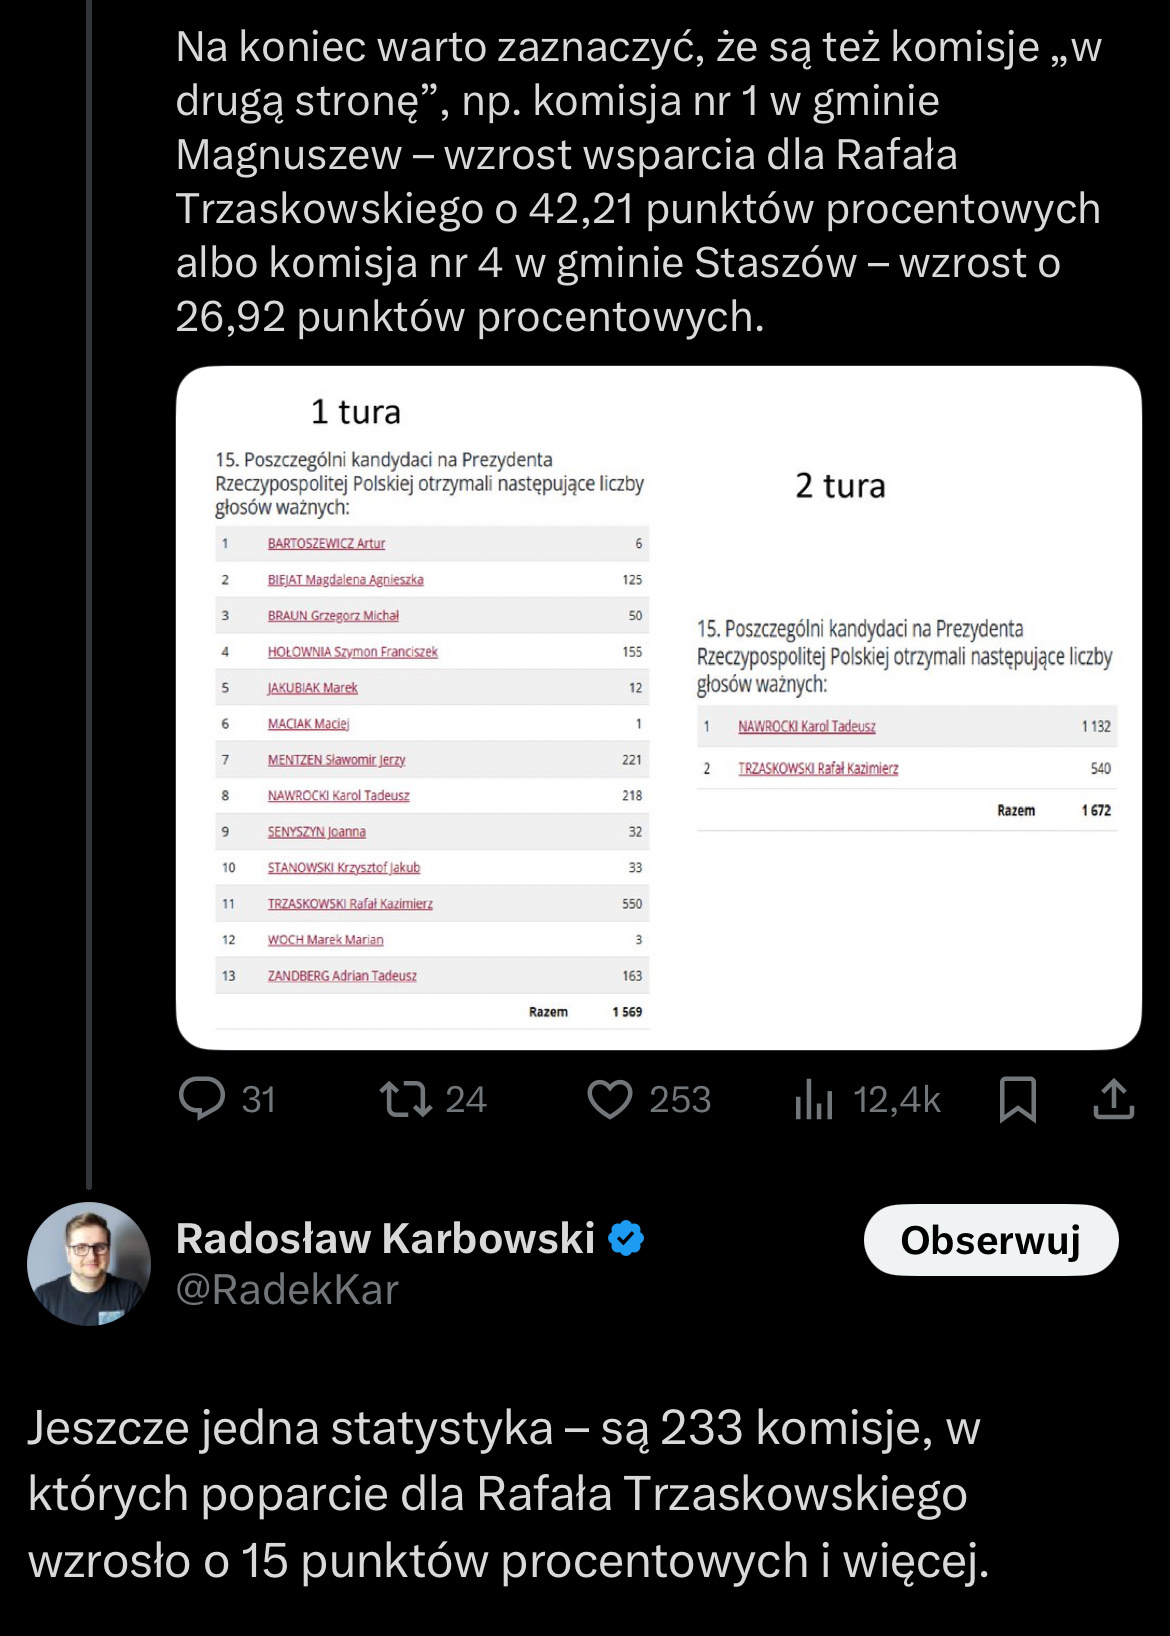
Task: Click the reply speech bubble icon
Action: pos(202,1099)
